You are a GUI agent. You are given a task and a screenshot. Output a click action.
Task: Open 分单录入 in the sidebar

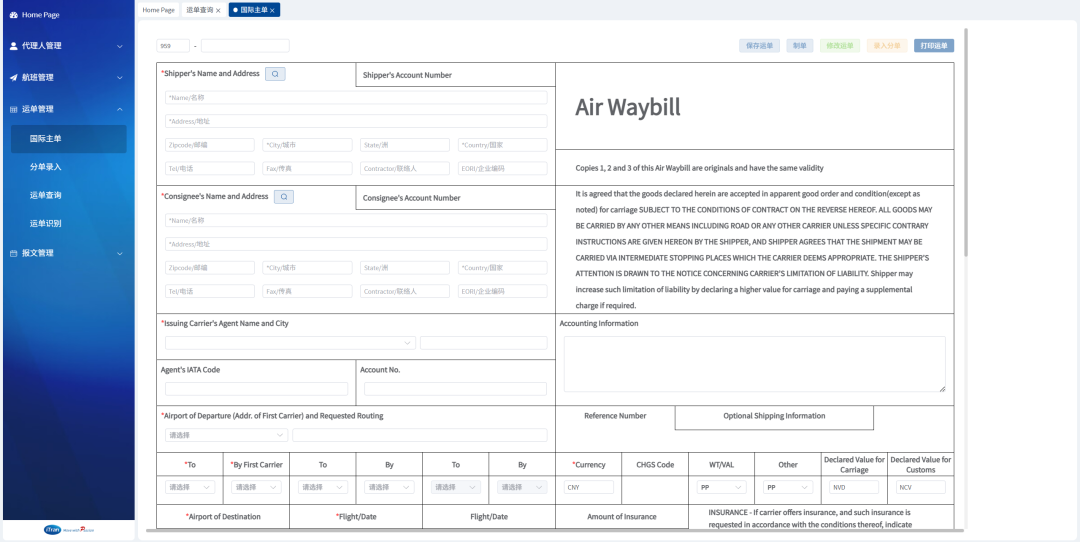point(46,167)
